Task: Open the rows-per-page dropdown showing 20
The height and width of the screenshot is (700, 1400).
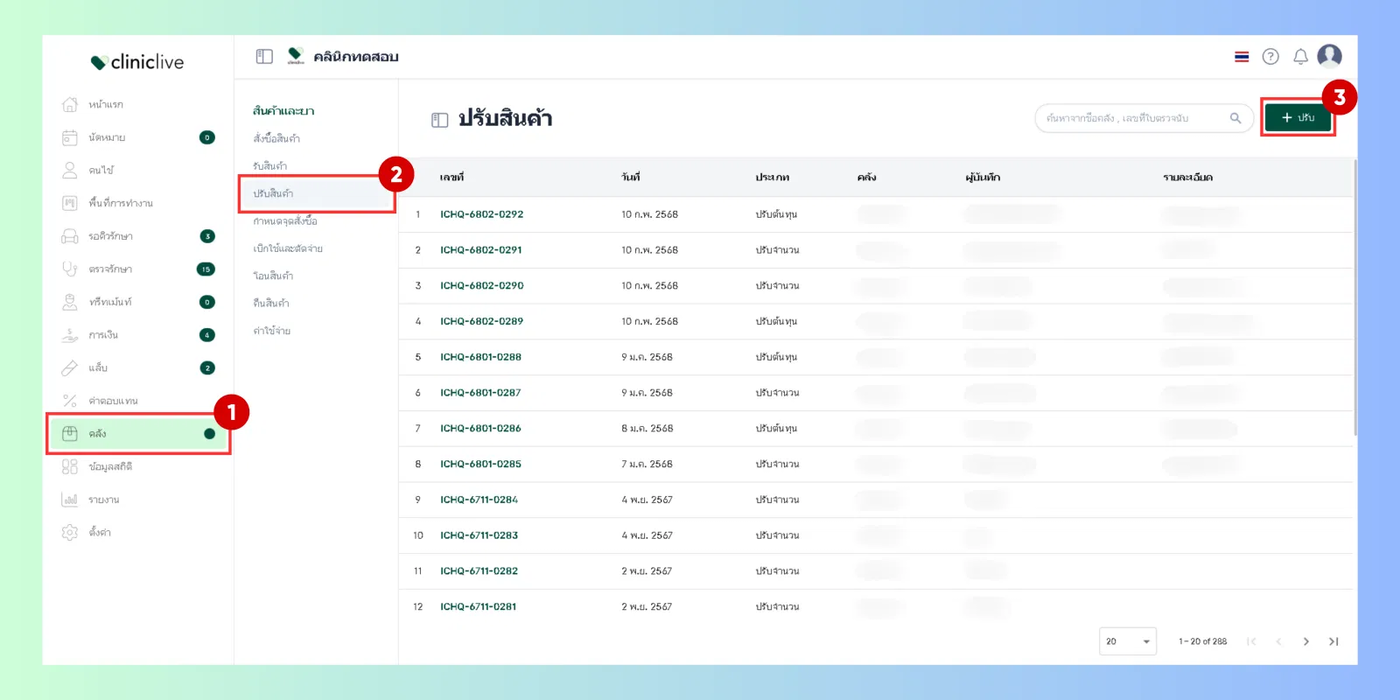Action: point(1128,641)
